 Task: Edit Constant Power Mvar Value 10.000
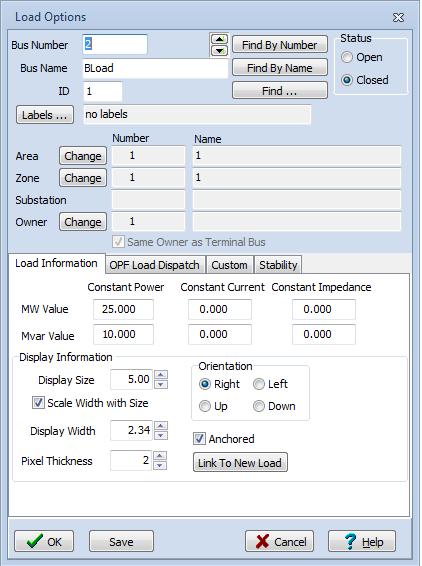123,334
